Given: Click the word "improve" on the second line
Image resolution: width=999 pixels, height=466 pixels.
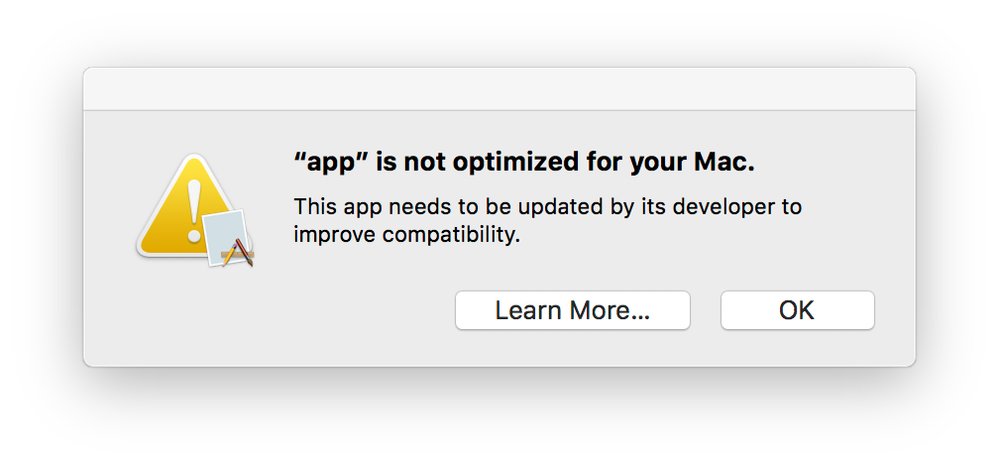Looking at the screenshot, I should coord(334,236).
